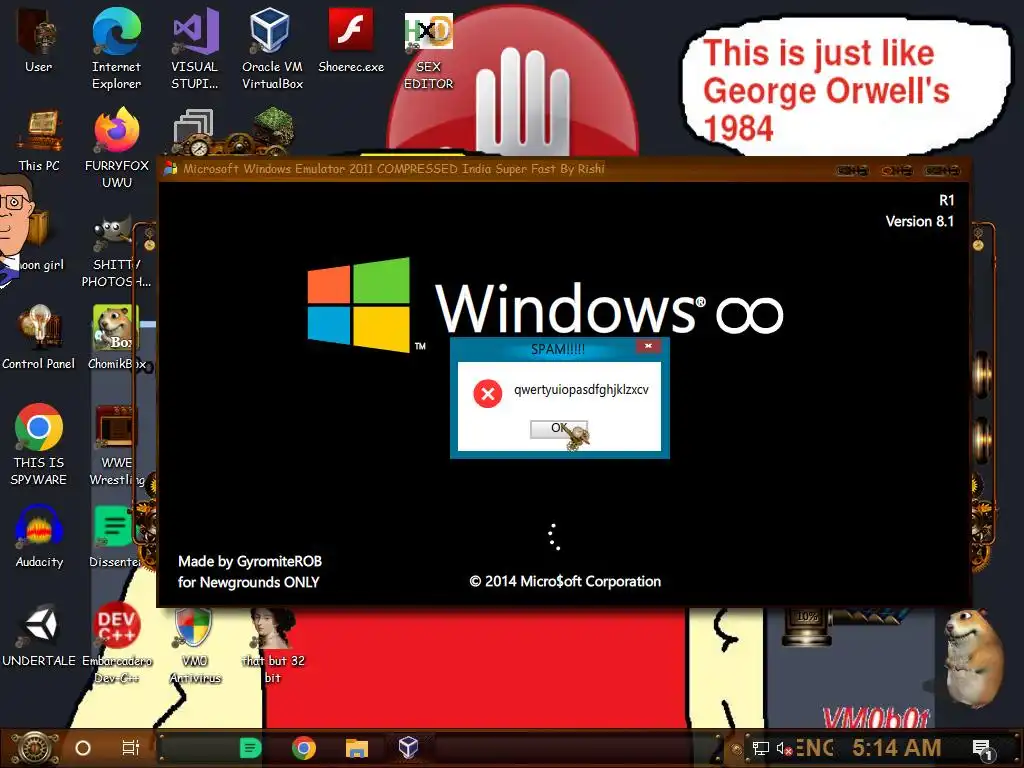Switch input language via ENG indicator
The image size is (1024, 768).
pyautogui.click(x=814, y=748)
